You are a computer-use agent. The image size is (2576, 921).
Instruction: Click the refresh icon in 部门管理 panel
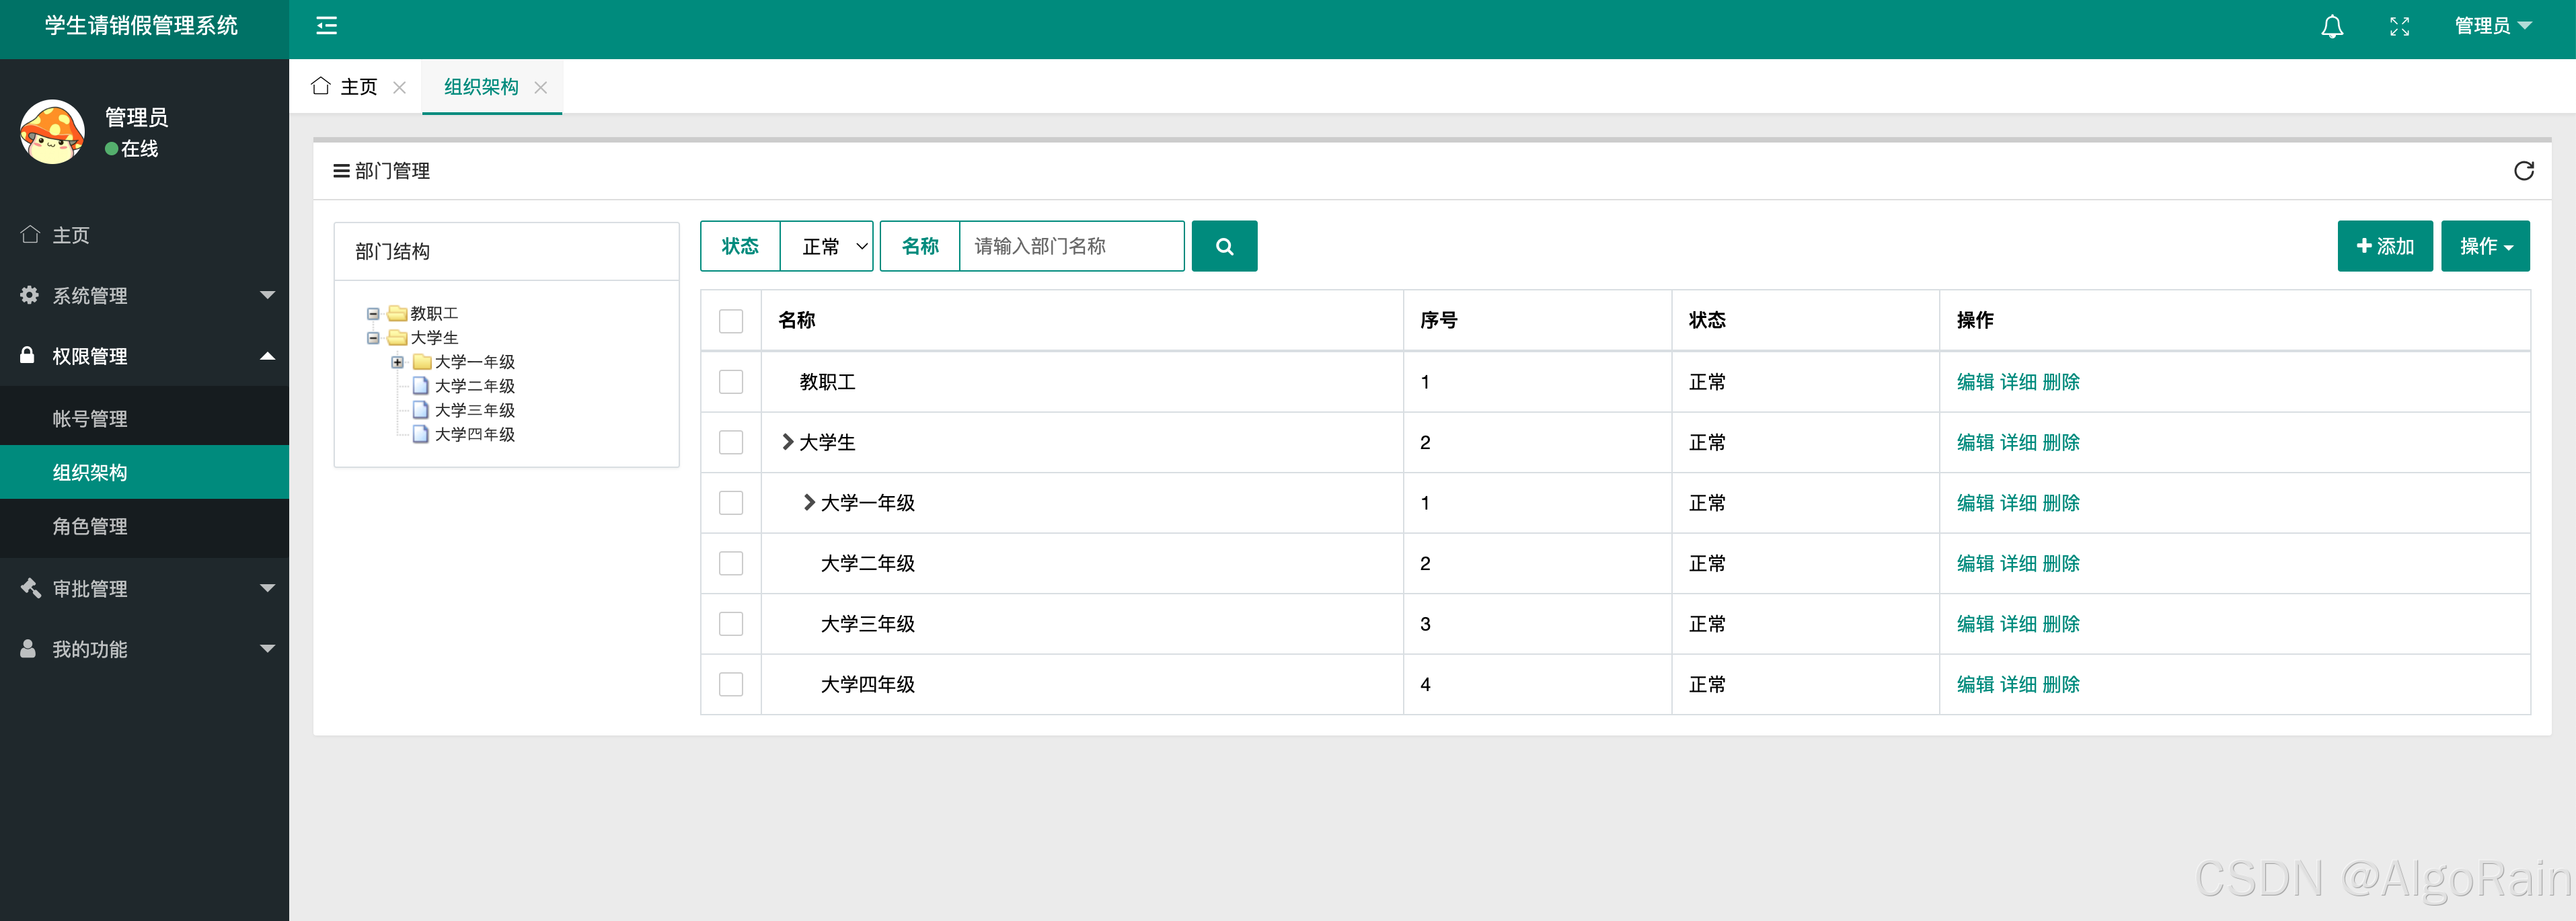coord(2523,171)
